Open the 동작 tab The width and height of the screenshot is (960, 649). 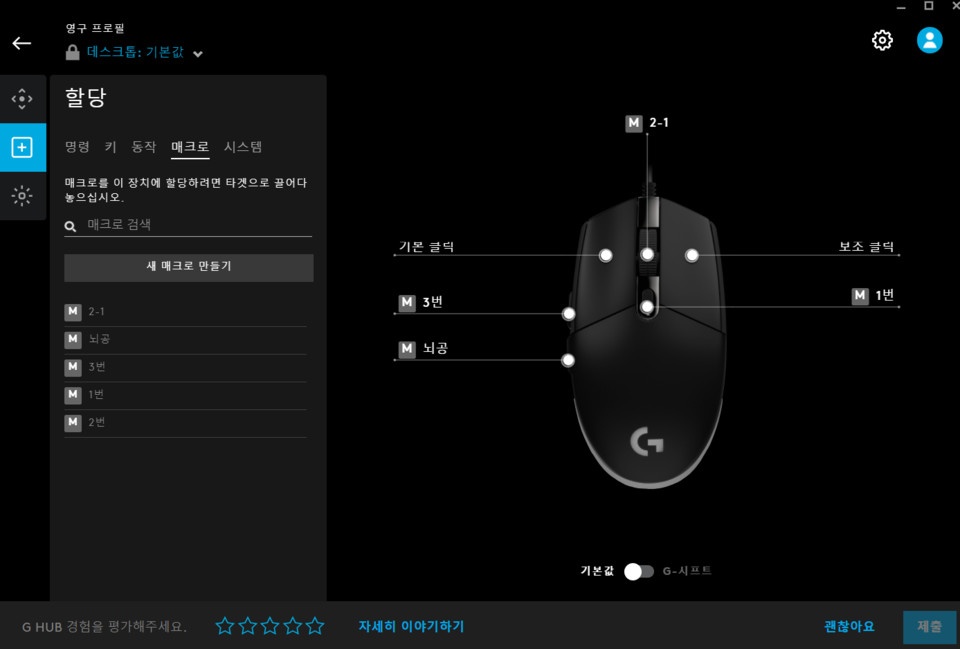pos(144,147)
